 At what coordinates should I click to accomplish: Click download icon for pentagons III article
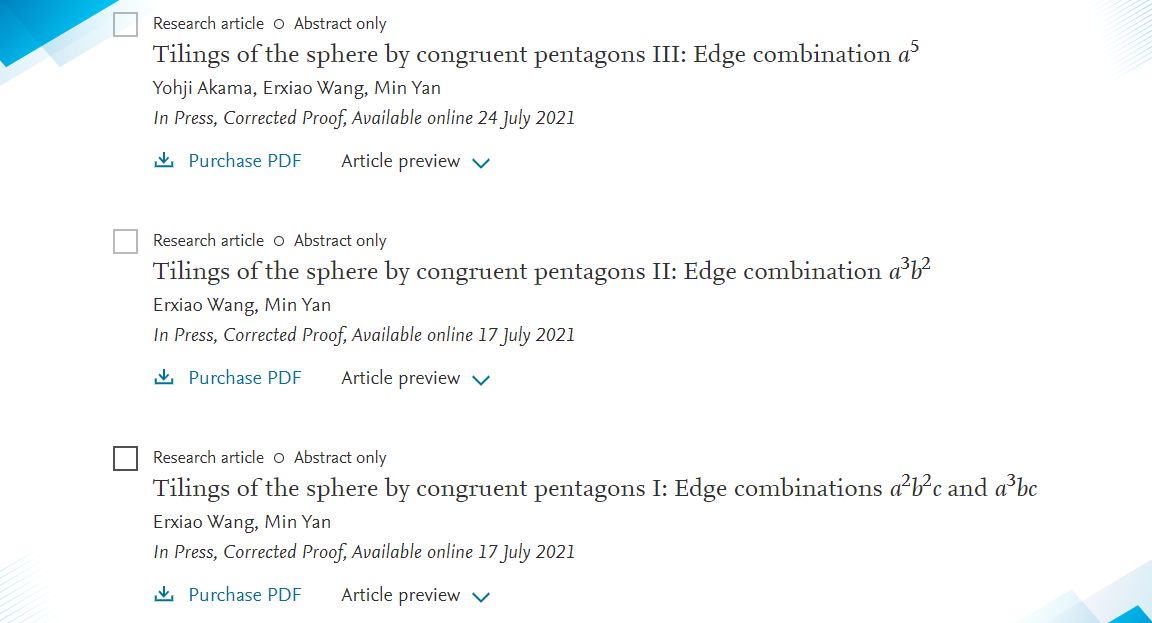164,161
